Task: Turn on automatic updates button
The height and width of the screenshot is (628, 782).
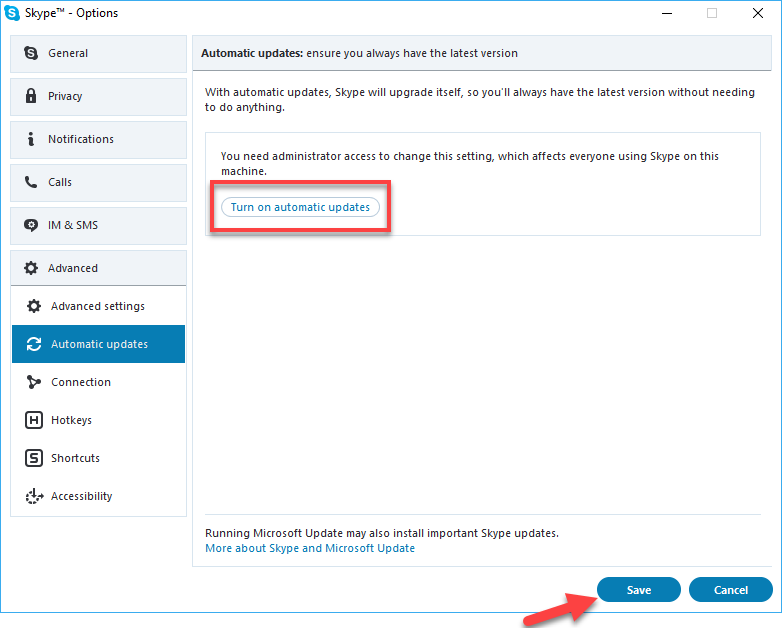Action: tap(300, 207)
